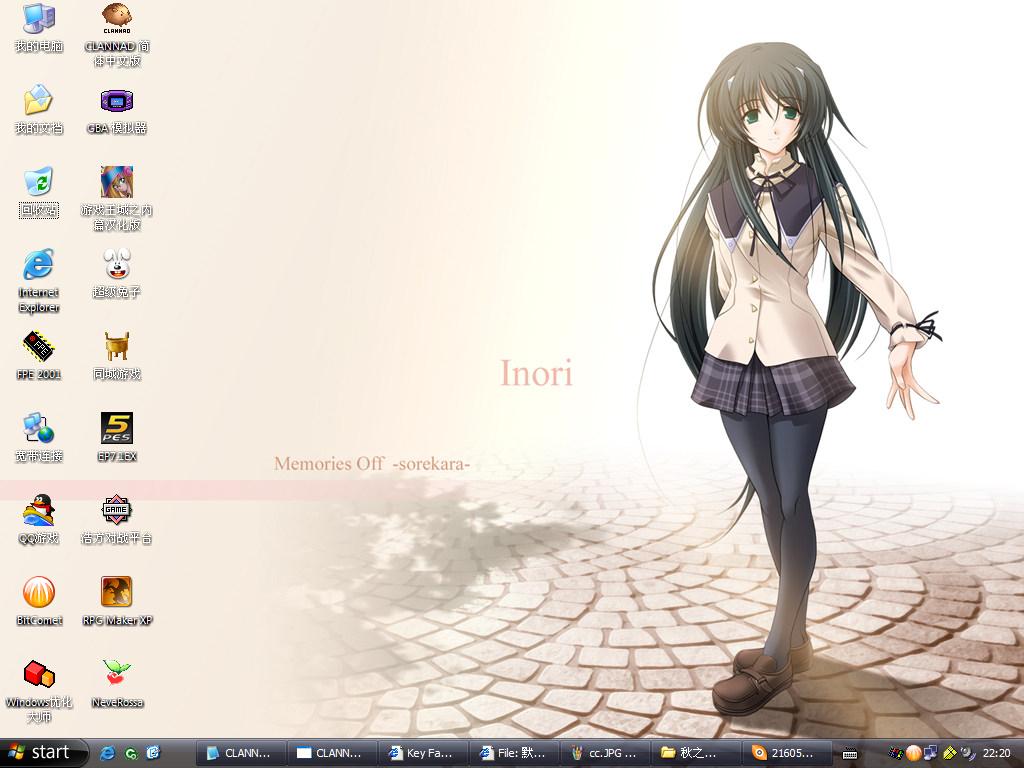Switch to the CLANN… taskbar button with notepad icon

pos(241,754)
